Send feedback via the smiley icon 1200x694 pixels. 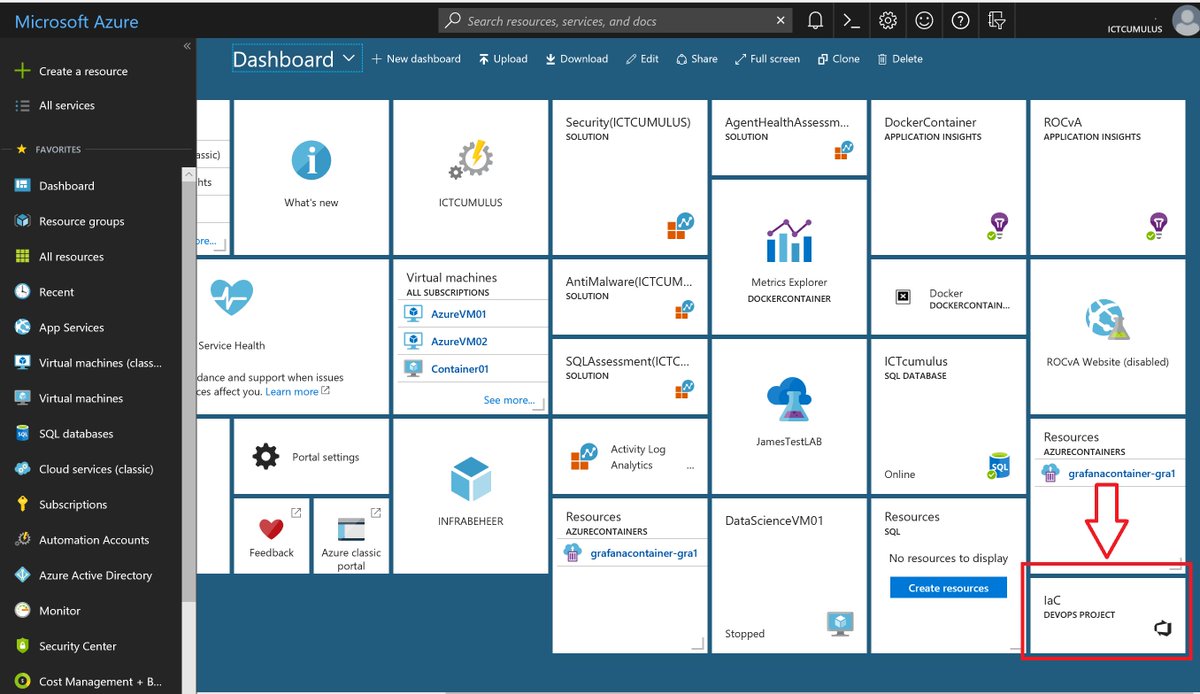[924, 20]
